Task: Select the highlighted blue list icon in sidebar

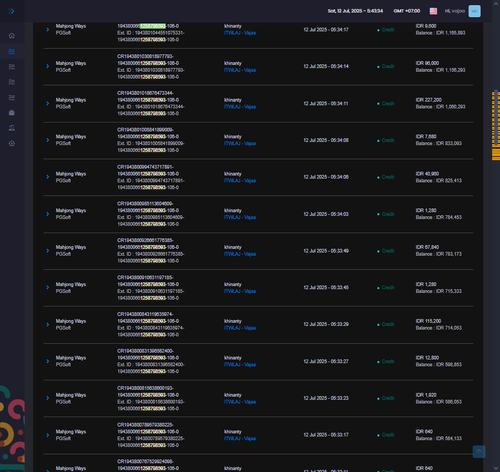Action: [x=12, y=51]
